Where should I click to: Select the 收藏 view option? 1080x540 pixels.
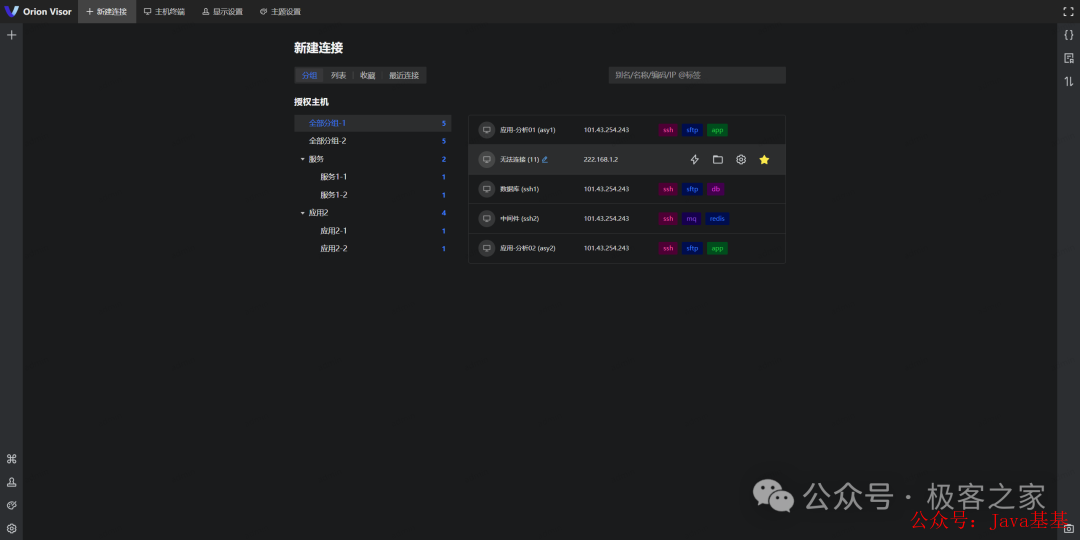[x=367, y=76]
